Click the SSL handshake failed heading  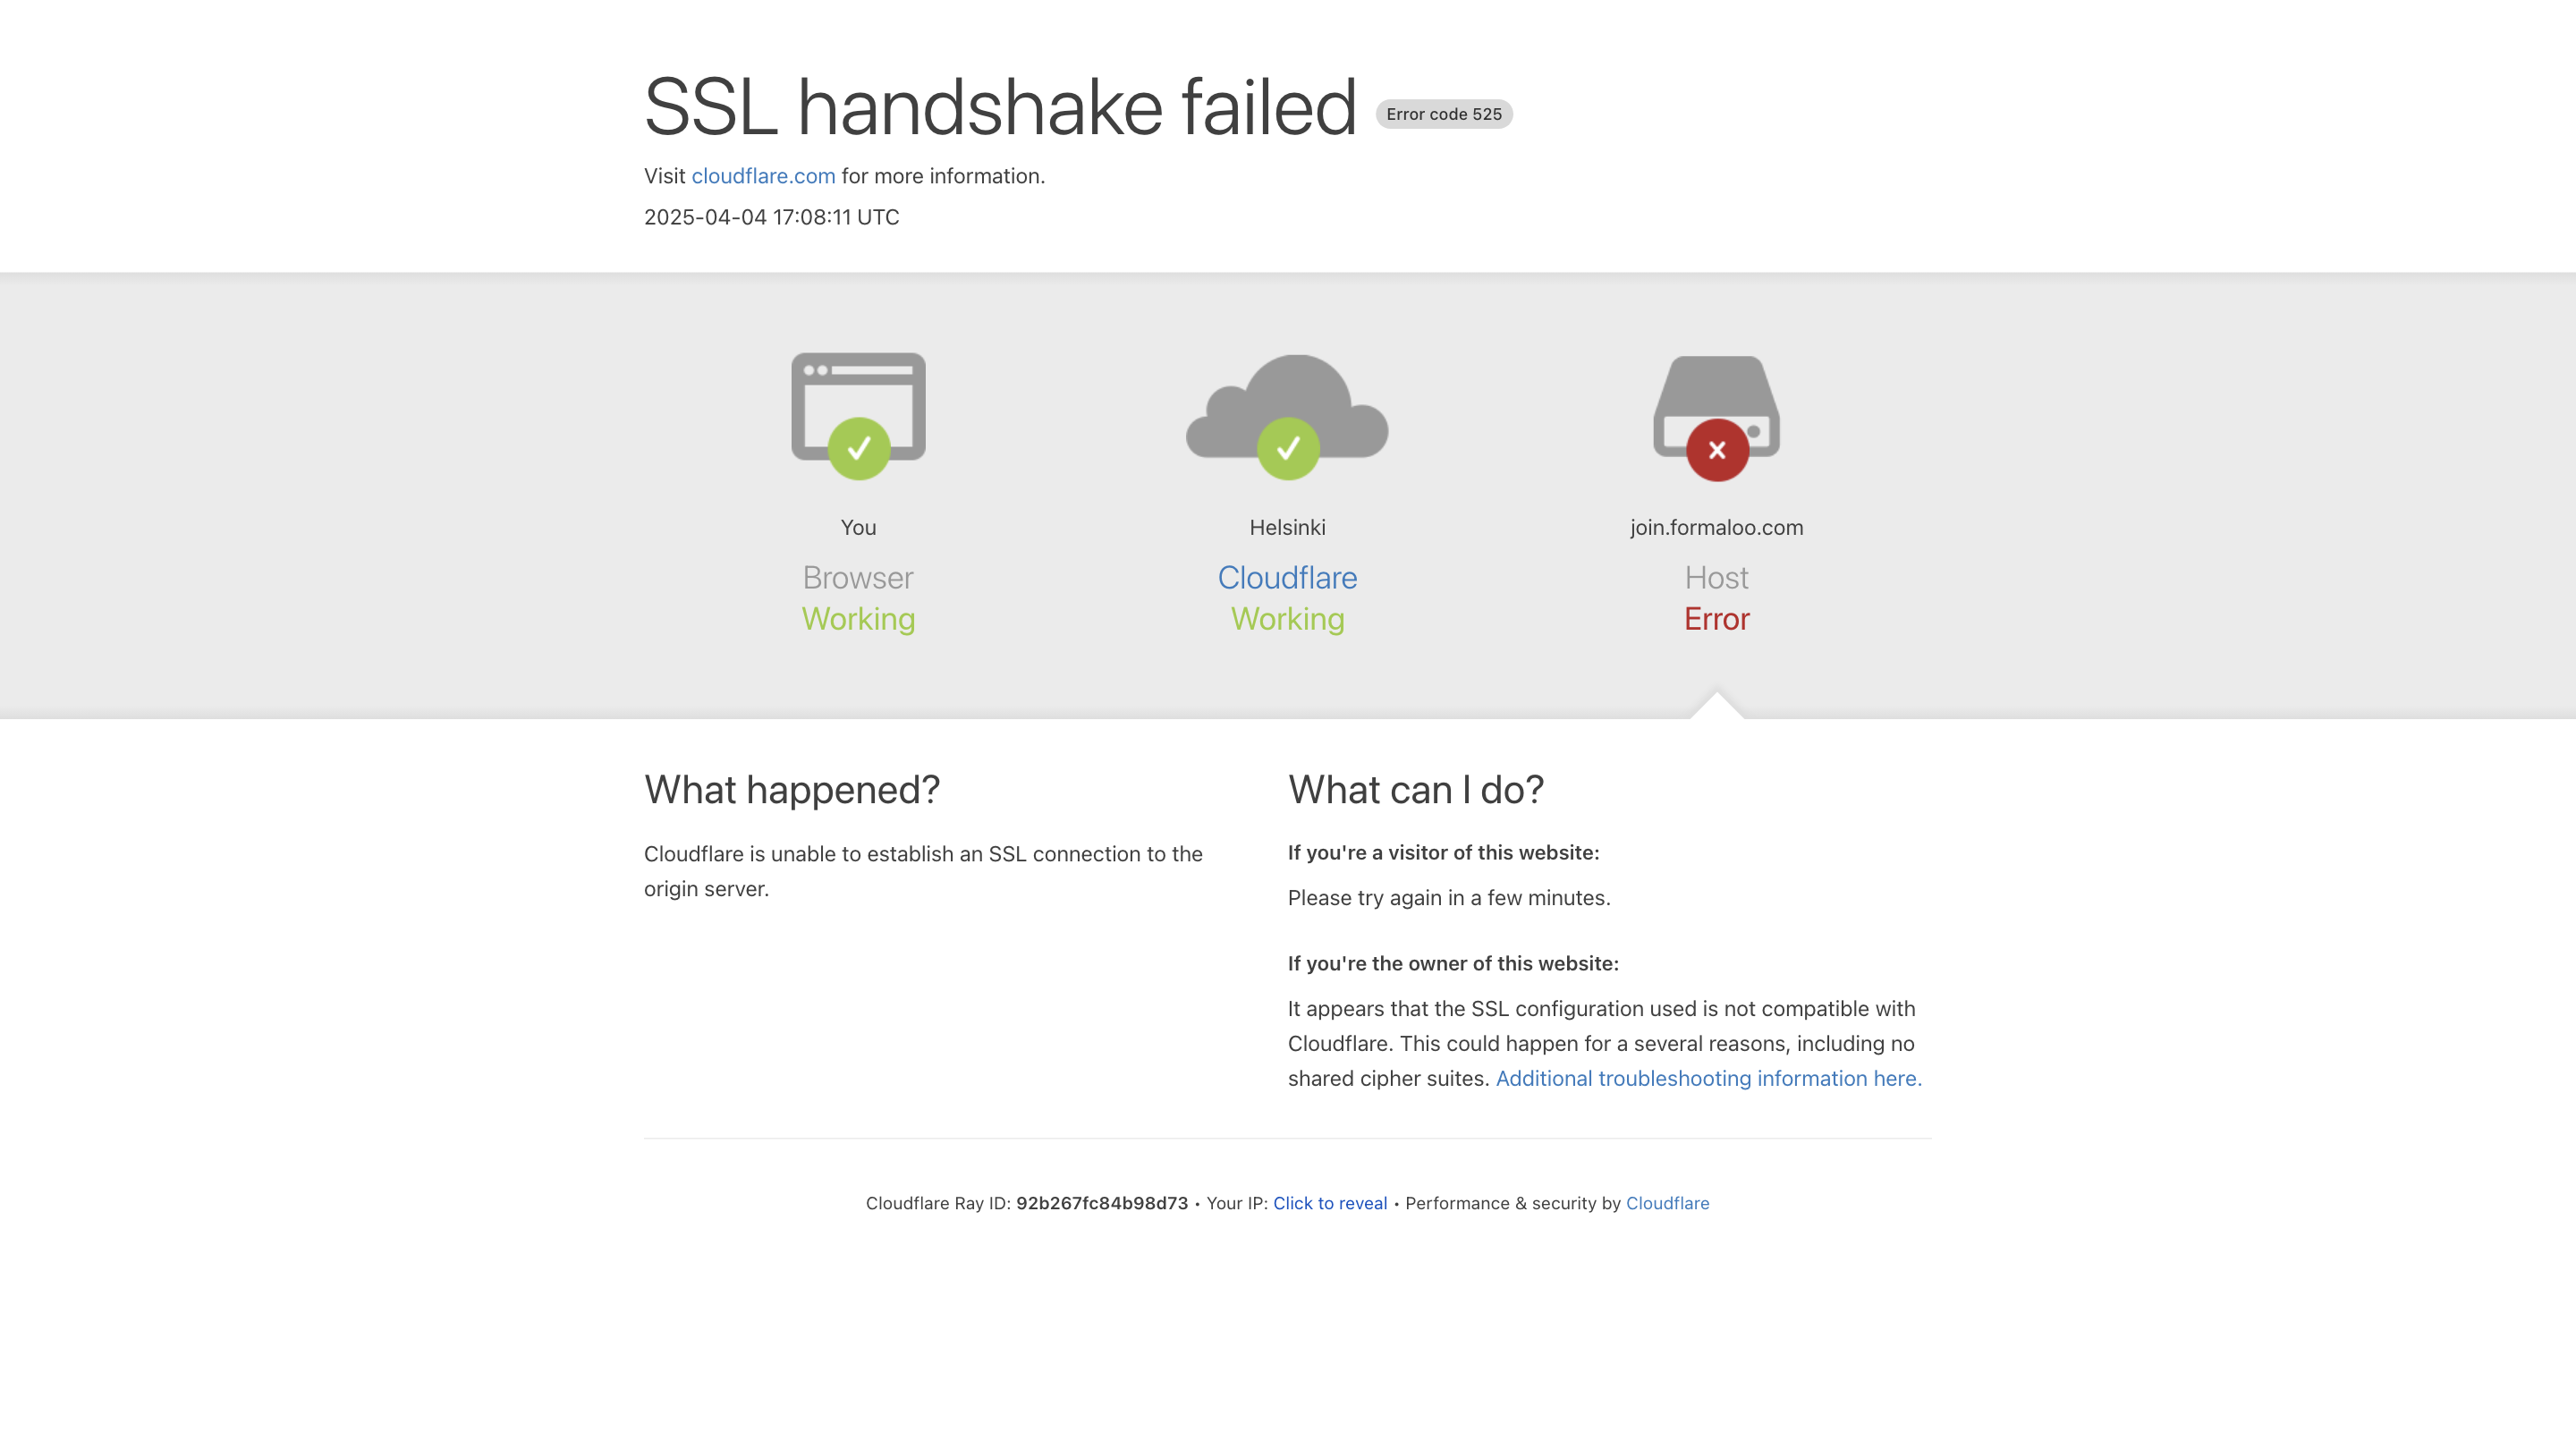click(x=1000, y=107)
